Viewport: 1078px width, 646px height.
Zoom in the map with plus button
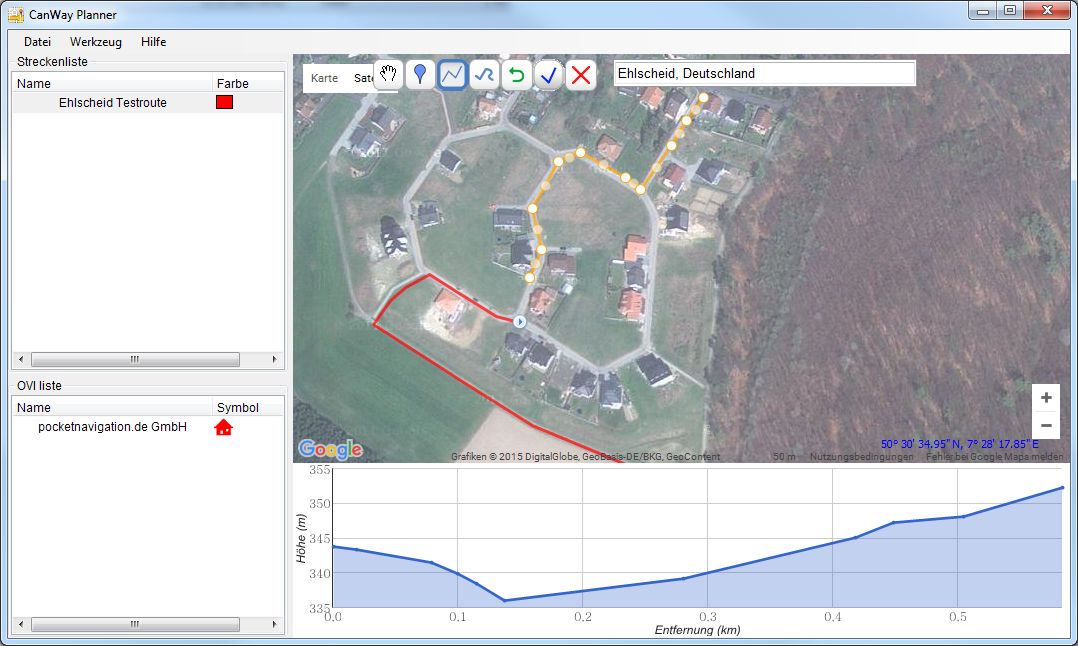1045,397
